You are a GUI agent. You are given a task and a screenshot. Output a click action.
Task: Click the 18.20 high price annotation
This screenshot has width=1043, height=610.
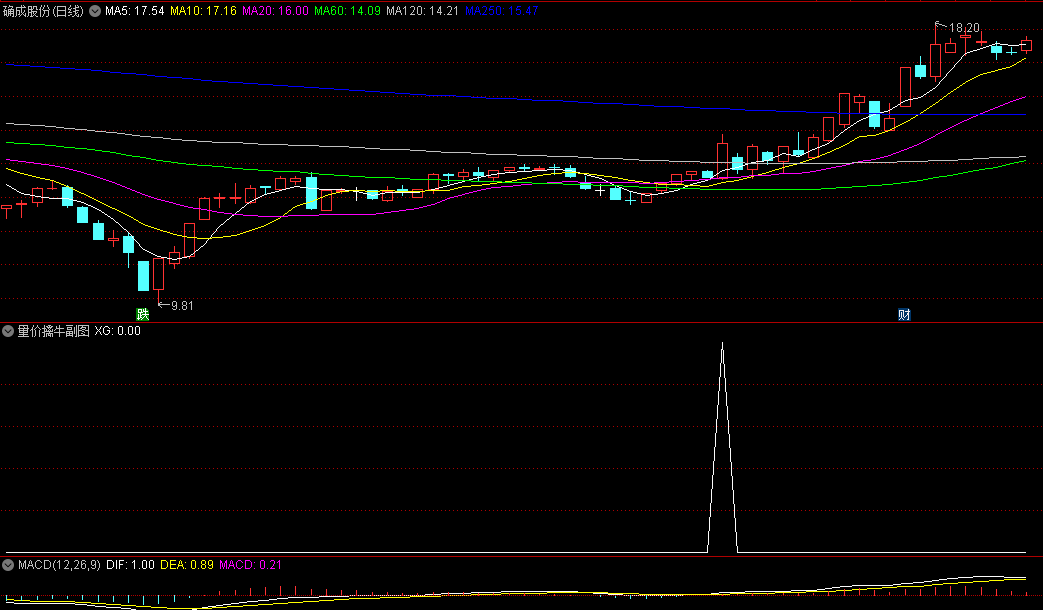964,27
